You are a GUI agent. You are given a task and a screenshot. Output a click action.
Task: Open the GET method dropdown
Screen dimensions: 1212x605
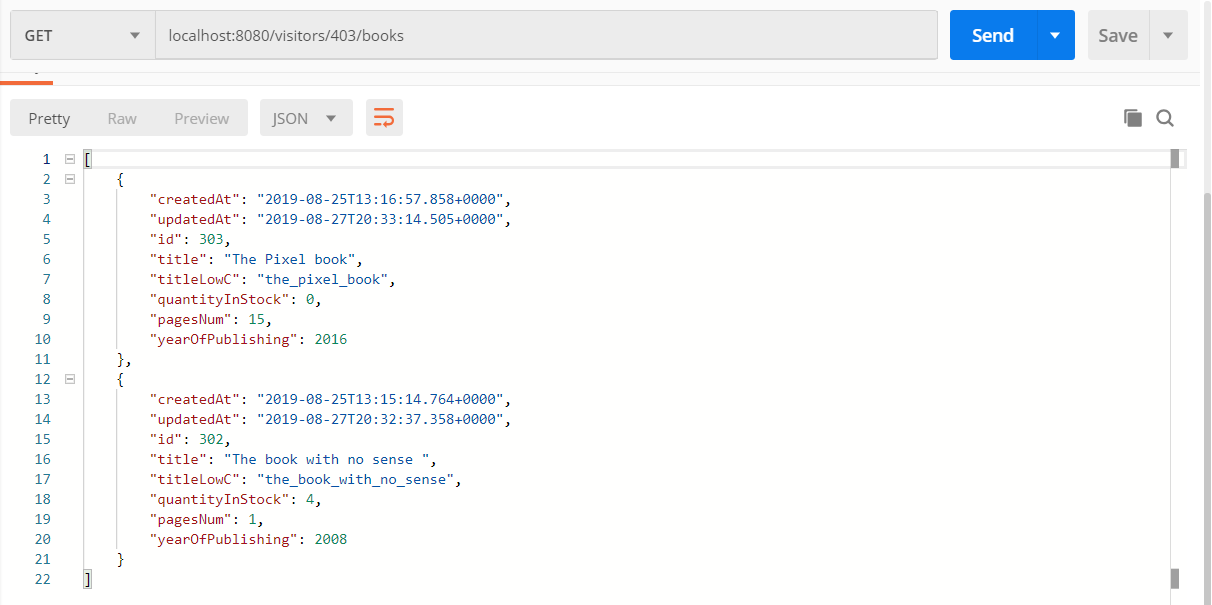[82, 35]
